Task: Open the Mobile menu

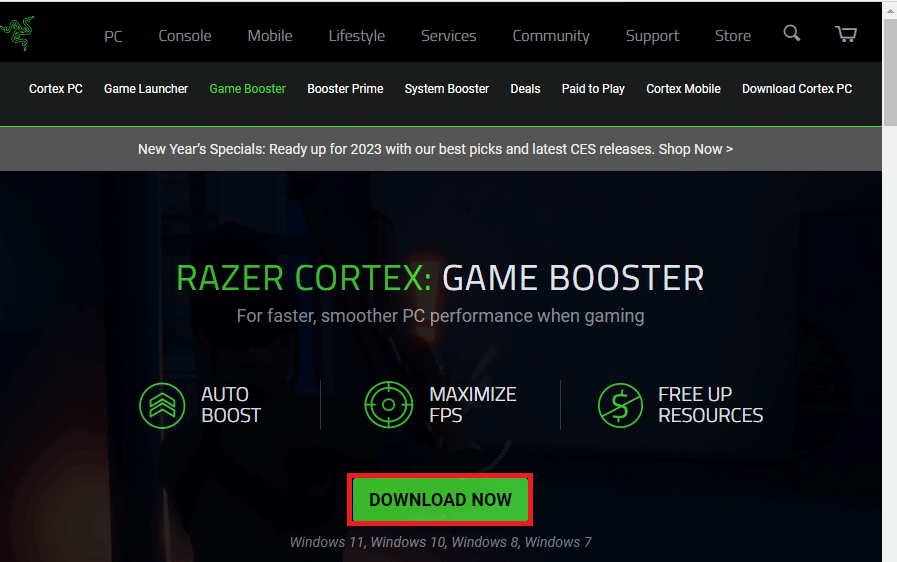Action: [x=270, y=36]
